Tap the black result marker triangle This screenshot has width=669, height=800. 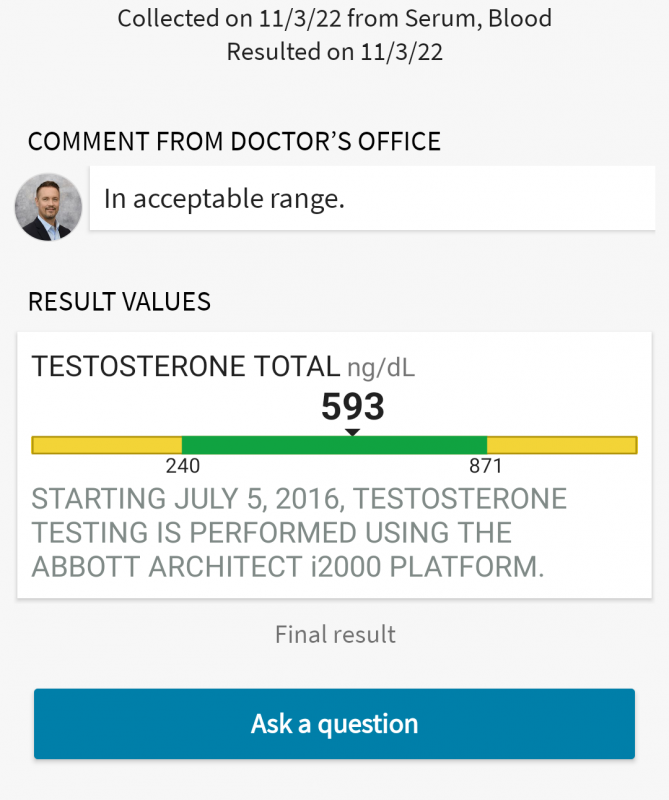click(x=352, y=432)
